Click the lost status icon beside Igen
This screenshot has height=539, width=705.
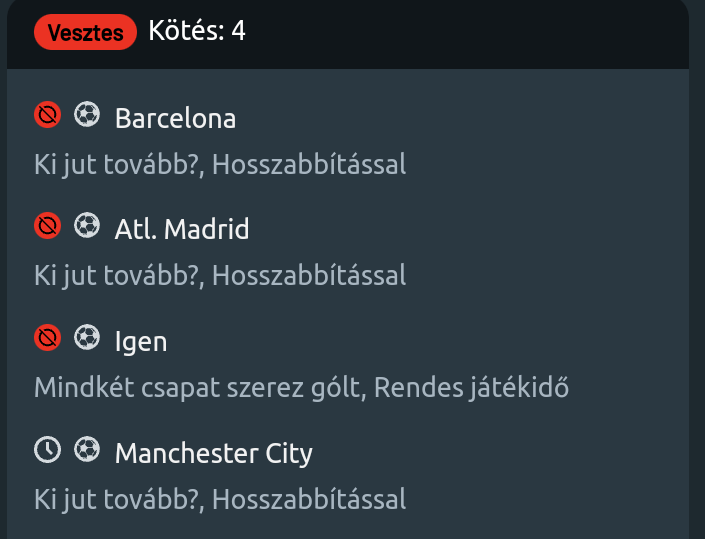[x=47, y=339]
